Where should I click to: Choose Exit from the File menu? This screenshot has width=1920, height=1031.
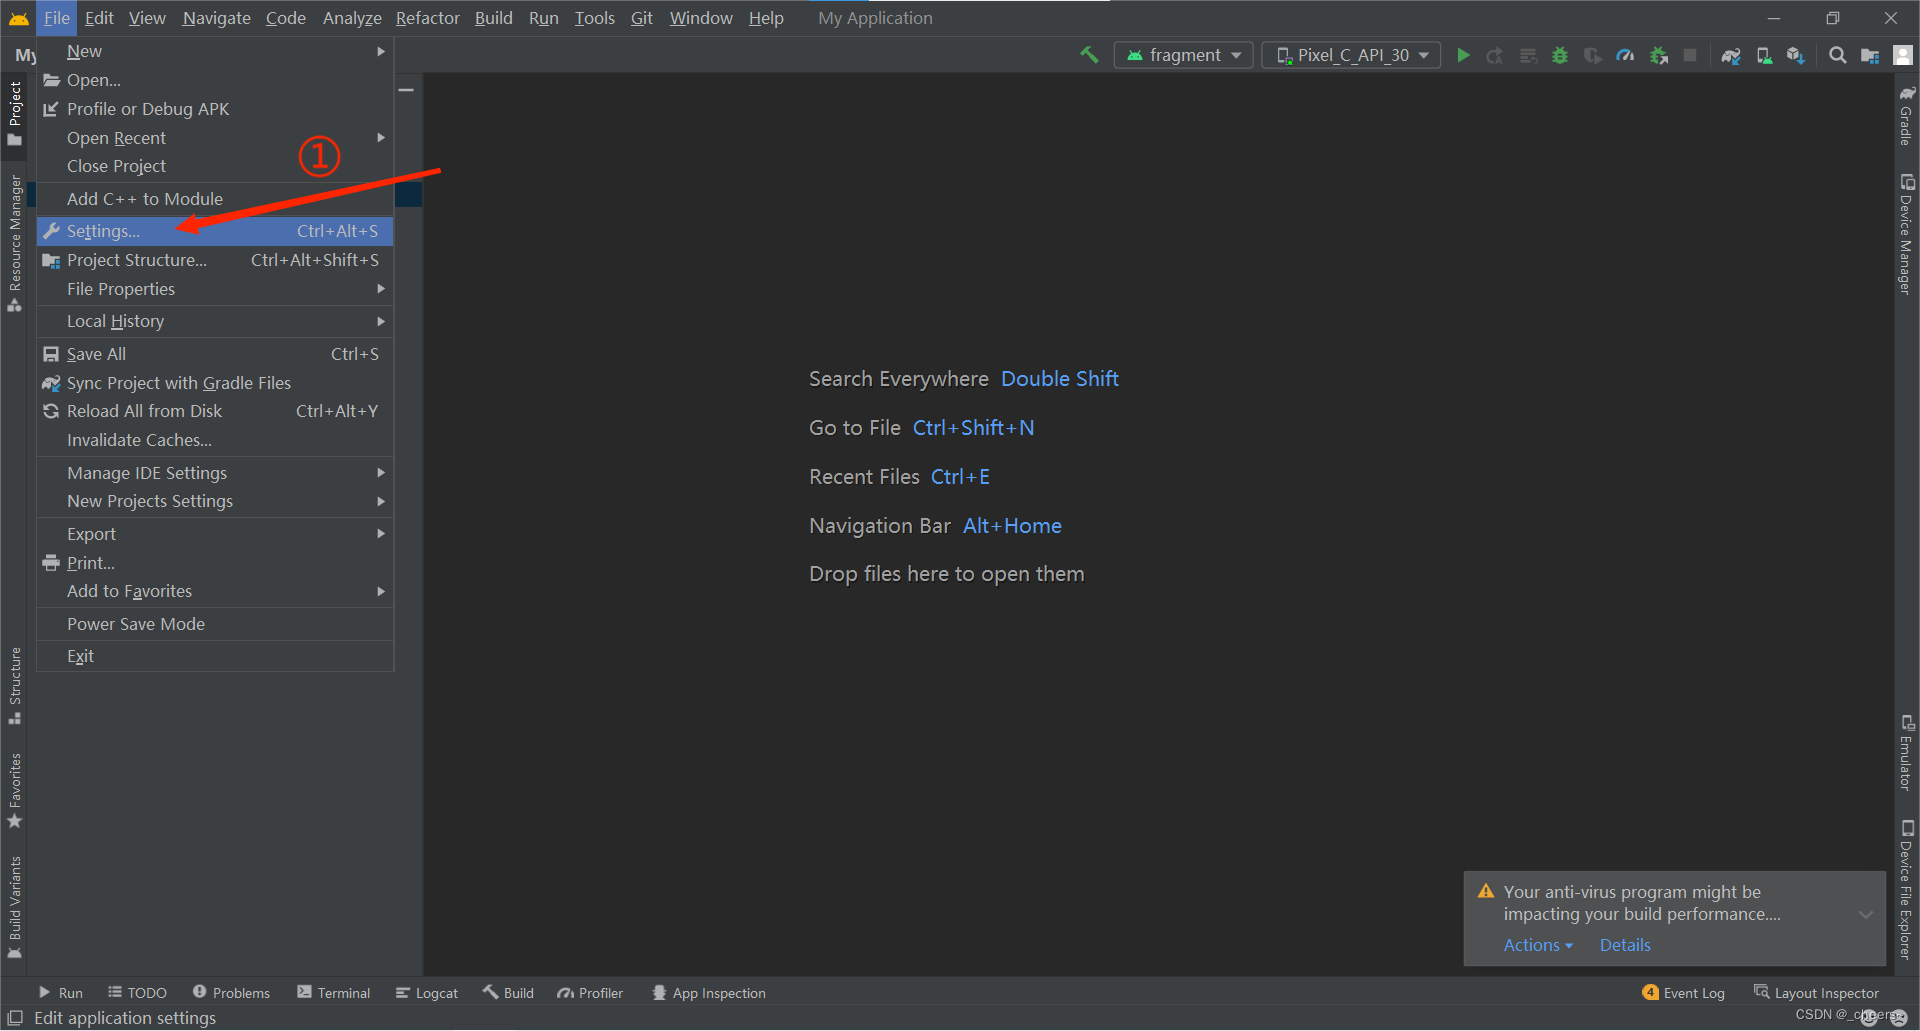coord(215,656)
